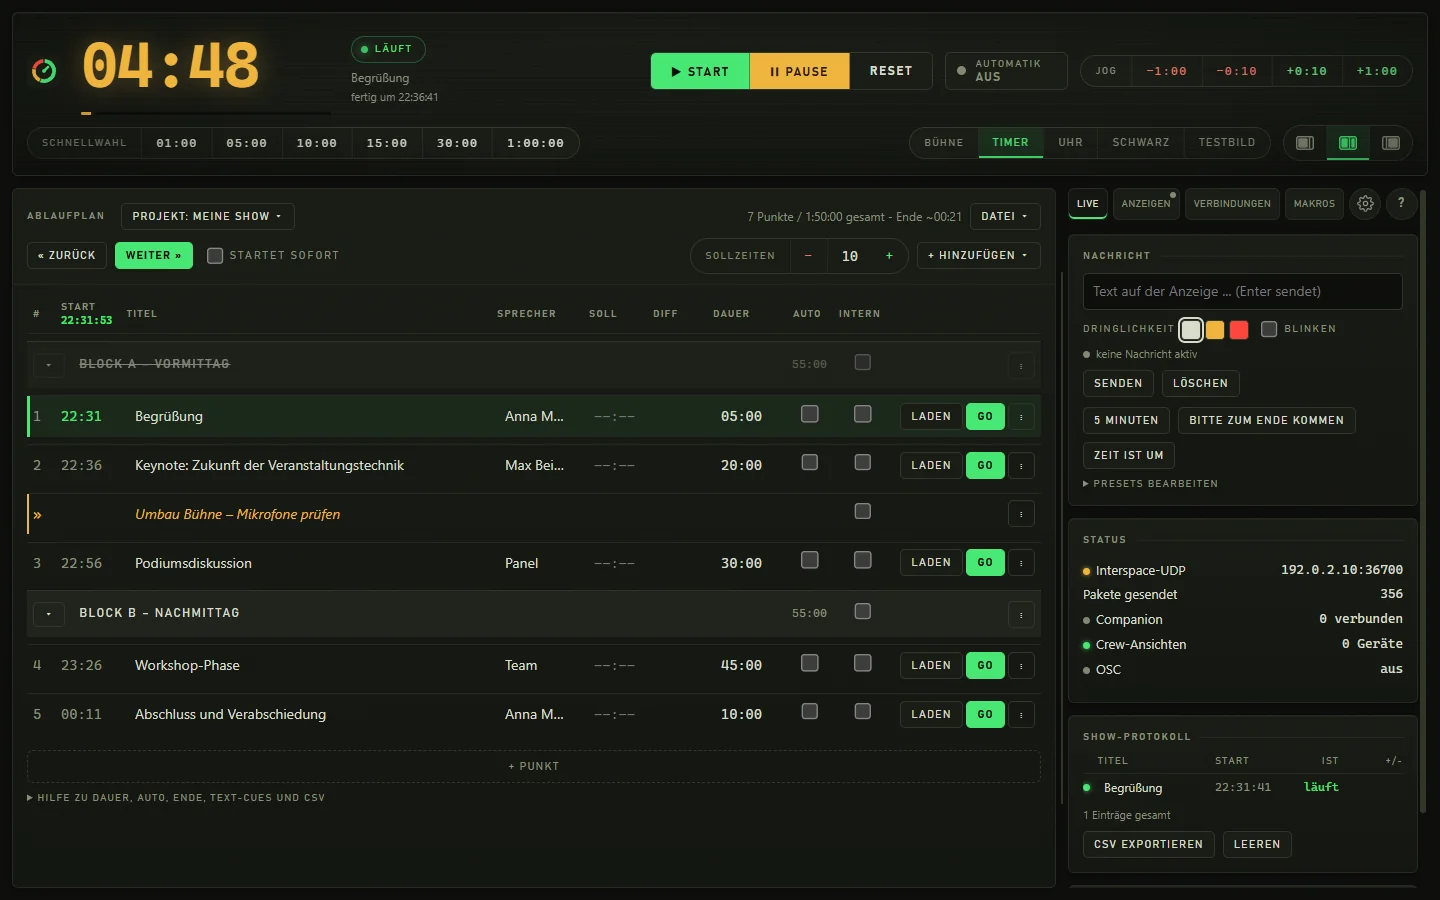Open the Hinzufügen dropdown

click(978, 256)
